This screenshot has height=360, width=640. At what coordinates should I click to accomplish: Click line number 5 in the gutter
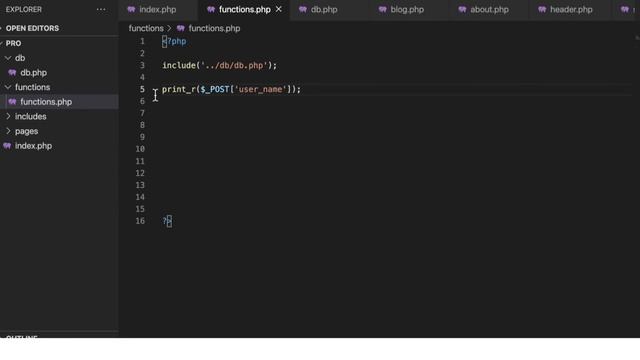pyautogui.click(x=142, y=89)
